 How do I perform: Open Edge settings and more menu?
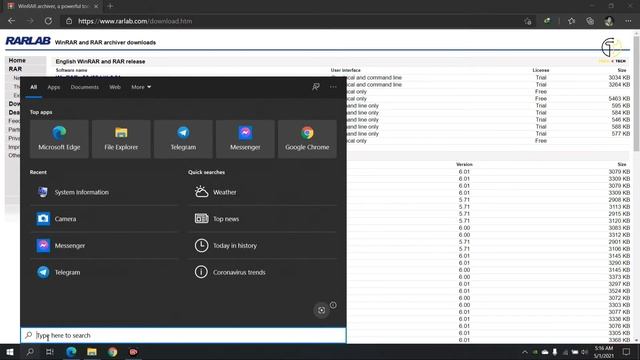(x=628, y=21)
